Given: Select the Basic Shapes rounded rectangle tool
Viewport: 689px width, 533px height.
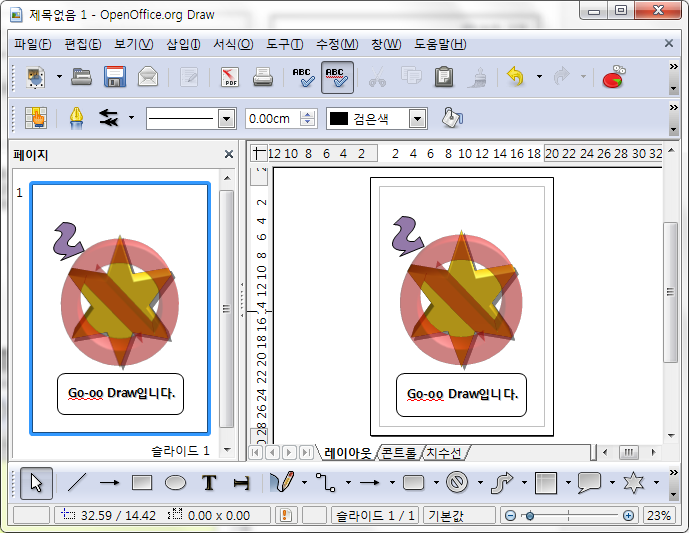Looking at the screenshot, I should (x=413, y=482).
